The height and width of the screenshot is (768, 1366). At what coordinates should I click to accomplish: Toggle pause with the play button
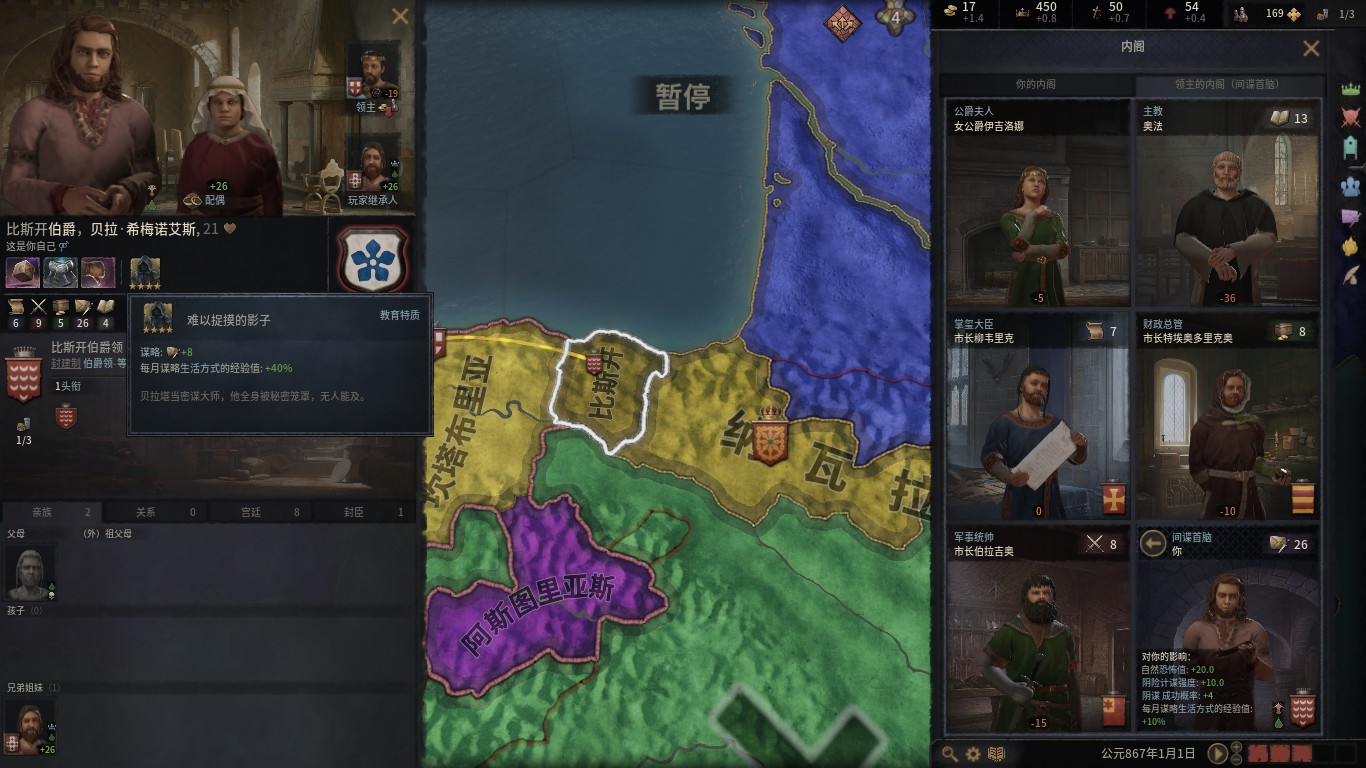click(1217, 753)
